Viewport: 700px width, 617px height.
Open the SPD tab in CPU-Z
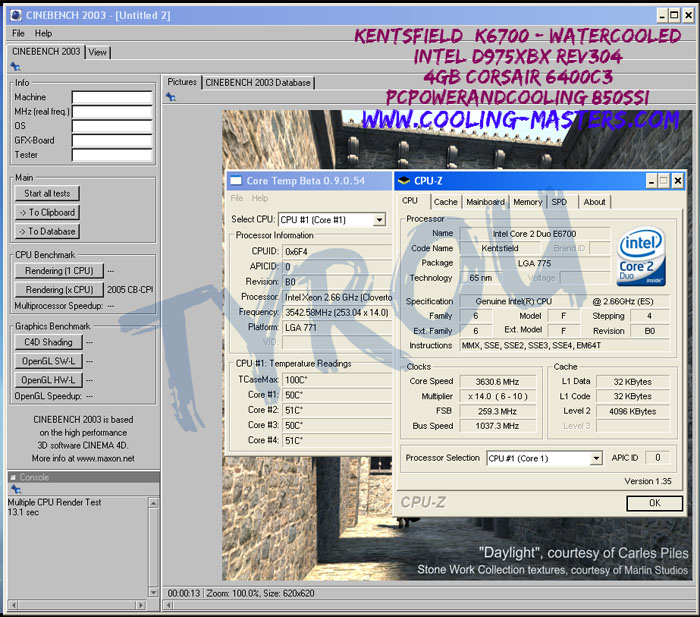(559, 202)
